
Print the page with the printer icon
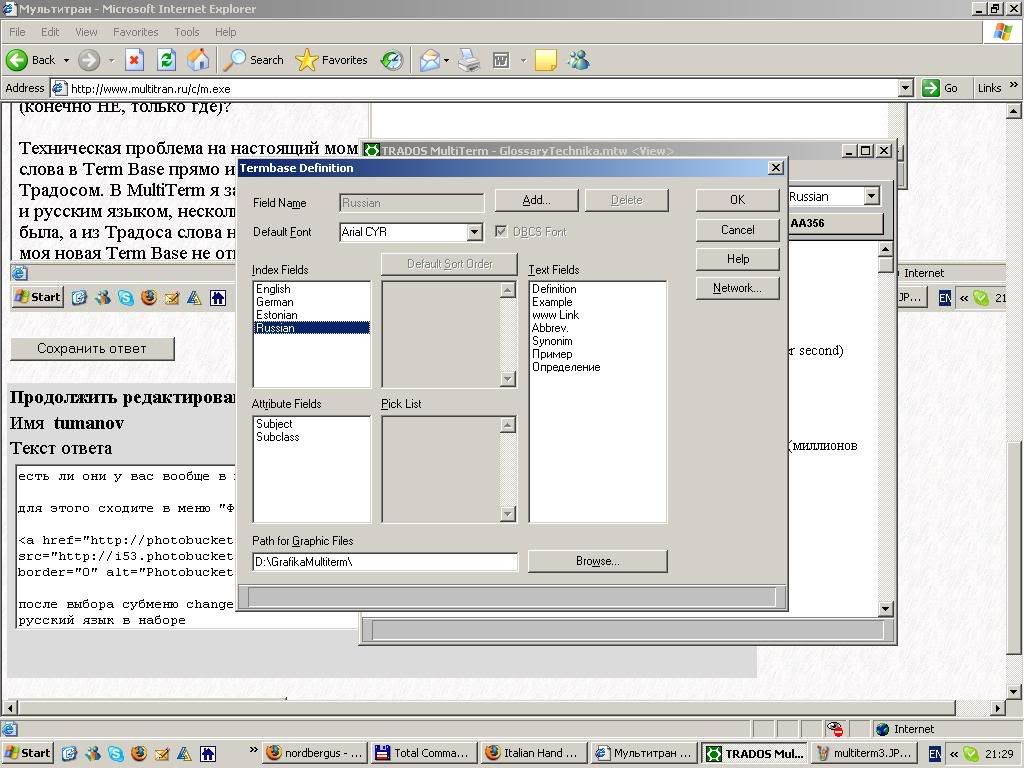point(468,60)
